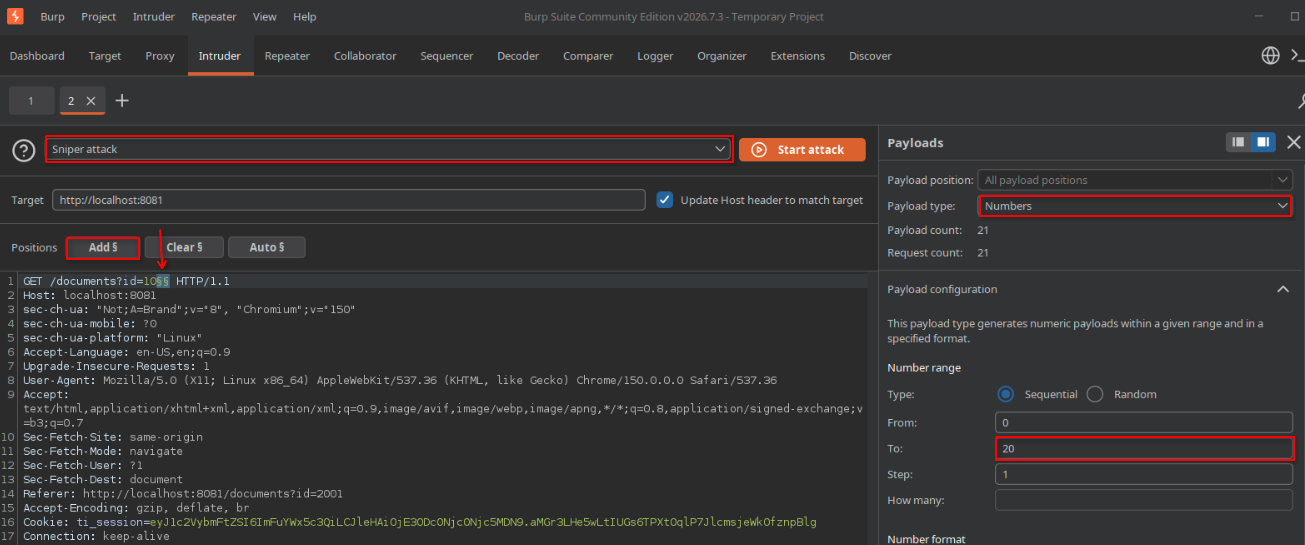Dock the payloads panel to the left
The image size is (1305, 545).
point(1239,142)
